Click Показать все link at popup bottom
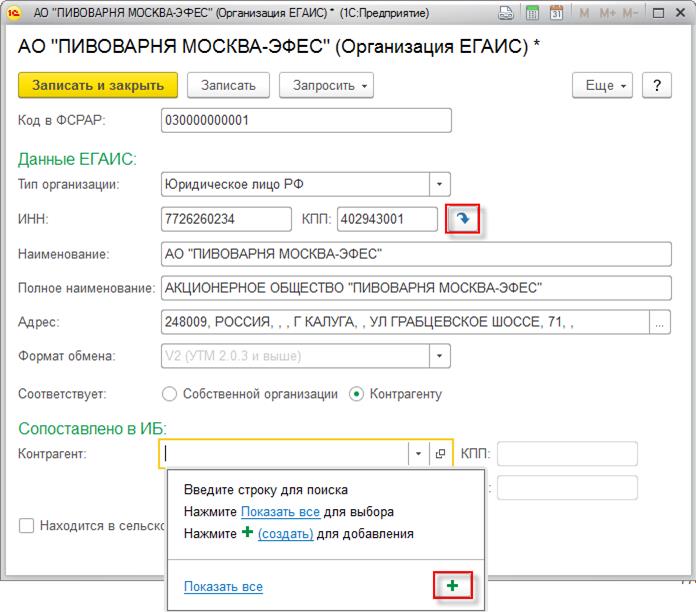This screenshot has width=696, height=612. point(223,586)
